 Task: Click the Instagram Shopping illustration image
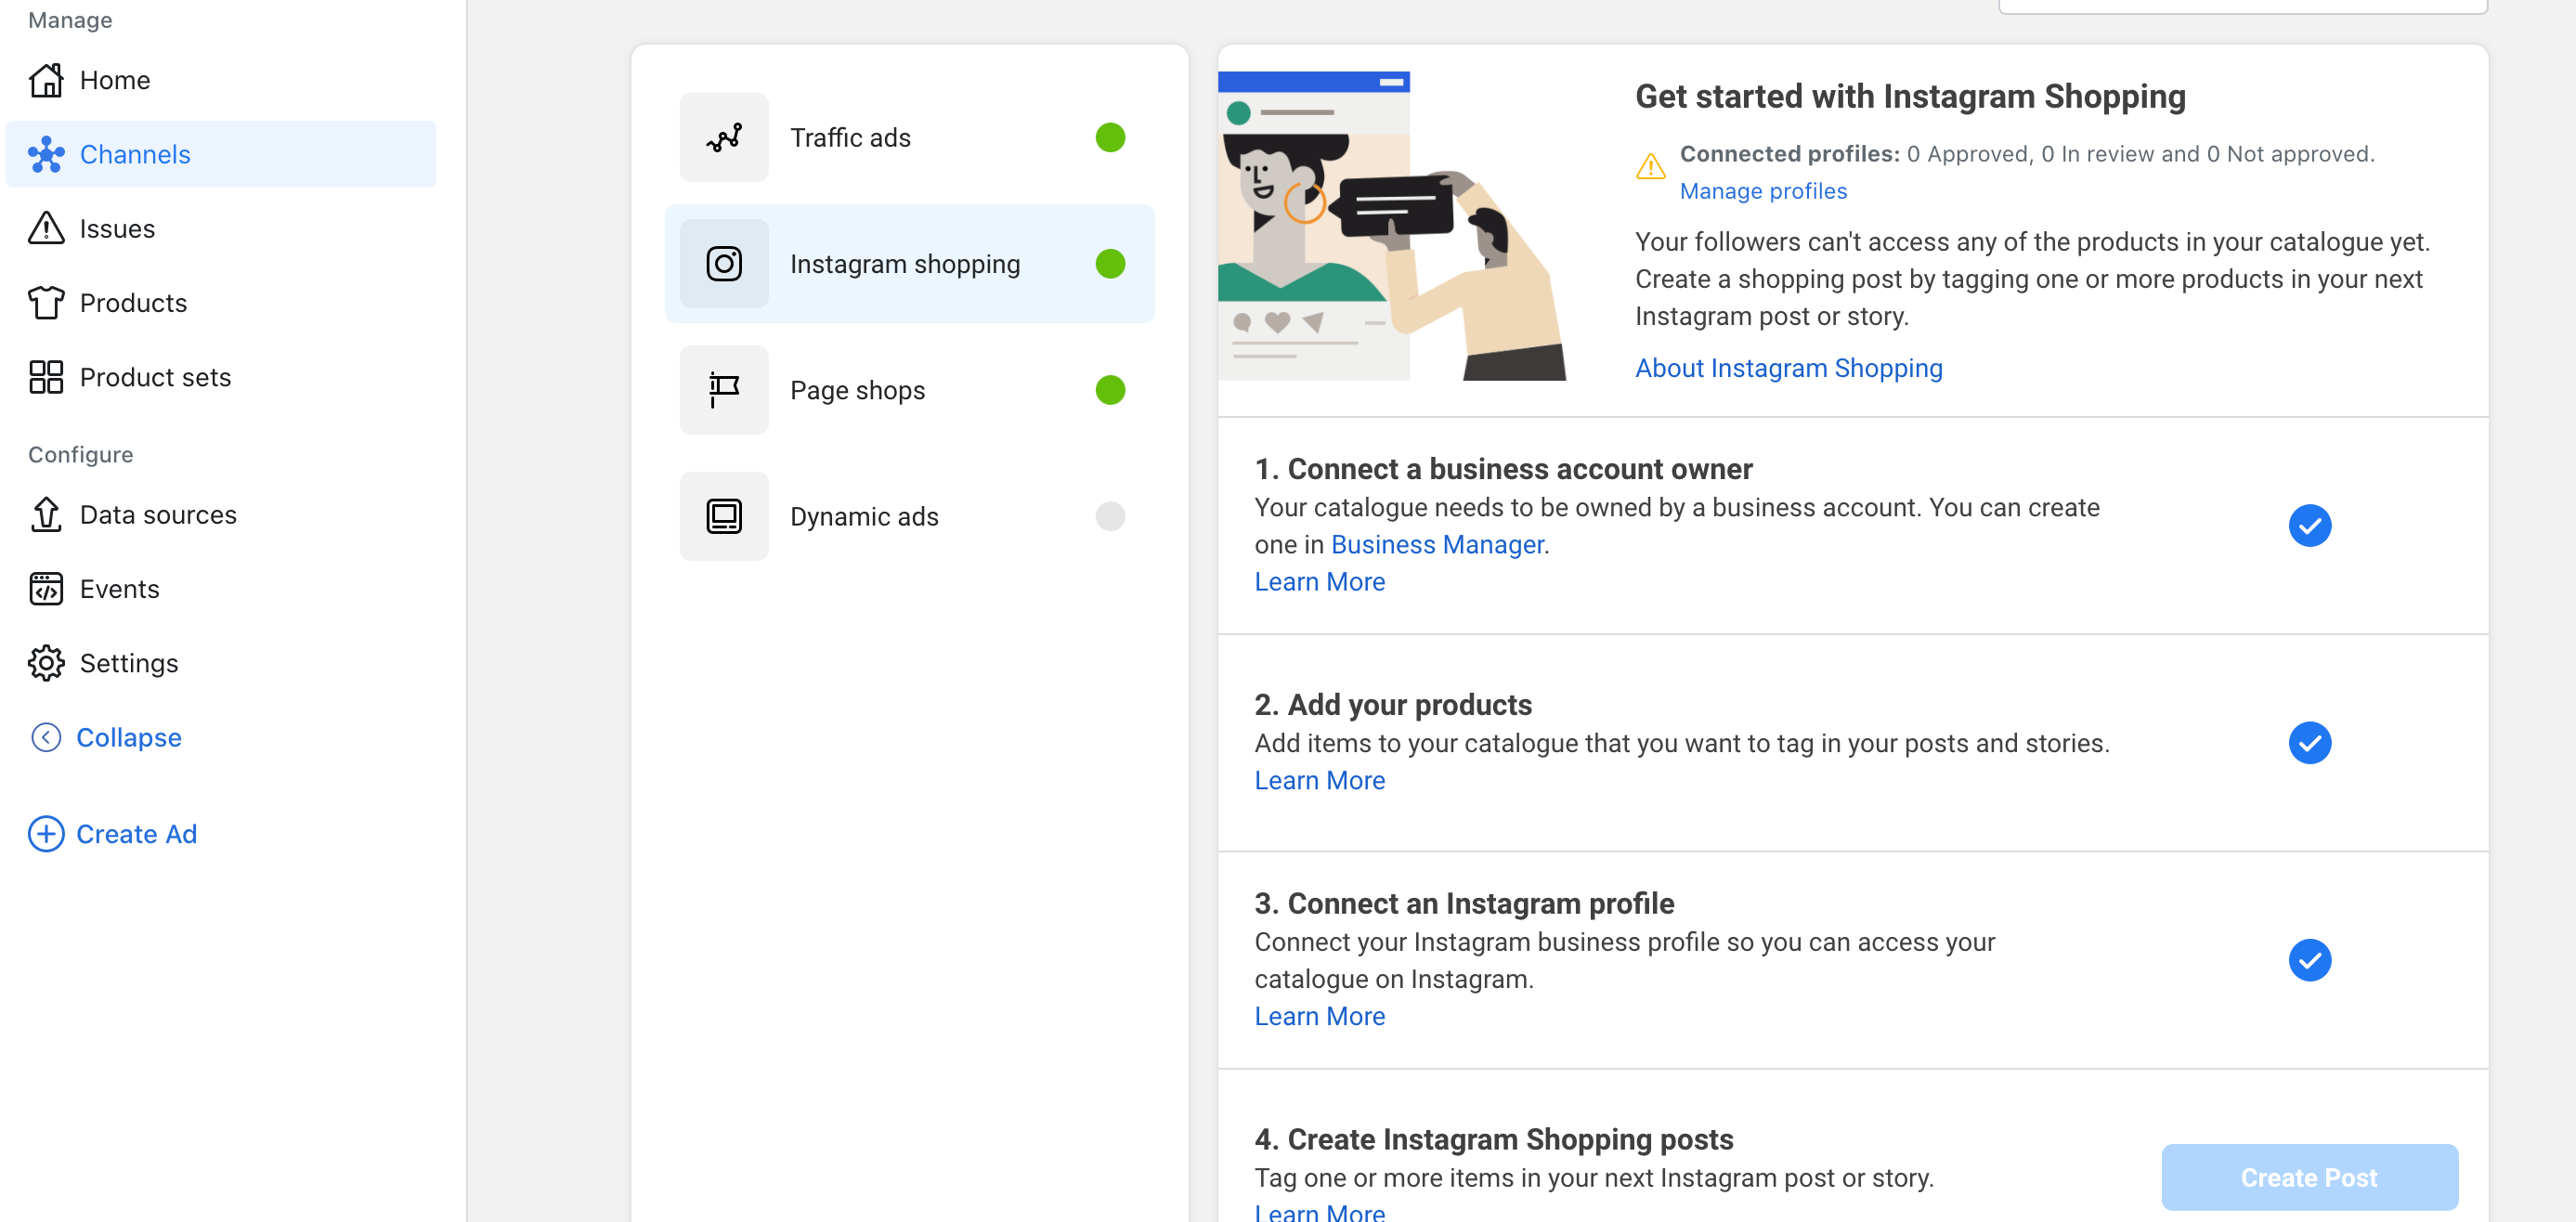1391,226
